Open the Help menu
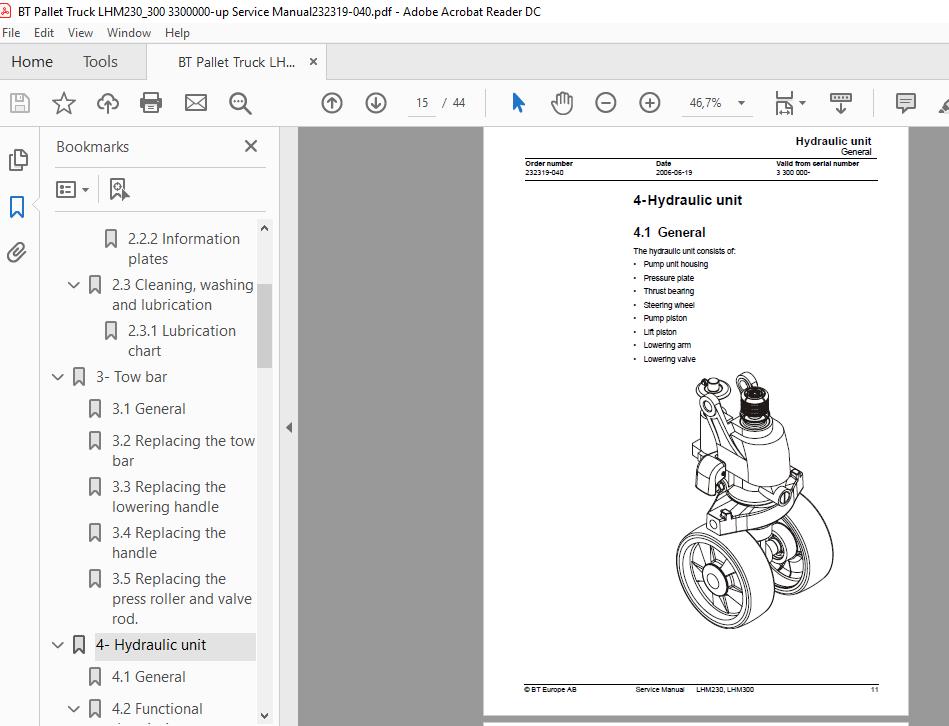 (177, 33)
